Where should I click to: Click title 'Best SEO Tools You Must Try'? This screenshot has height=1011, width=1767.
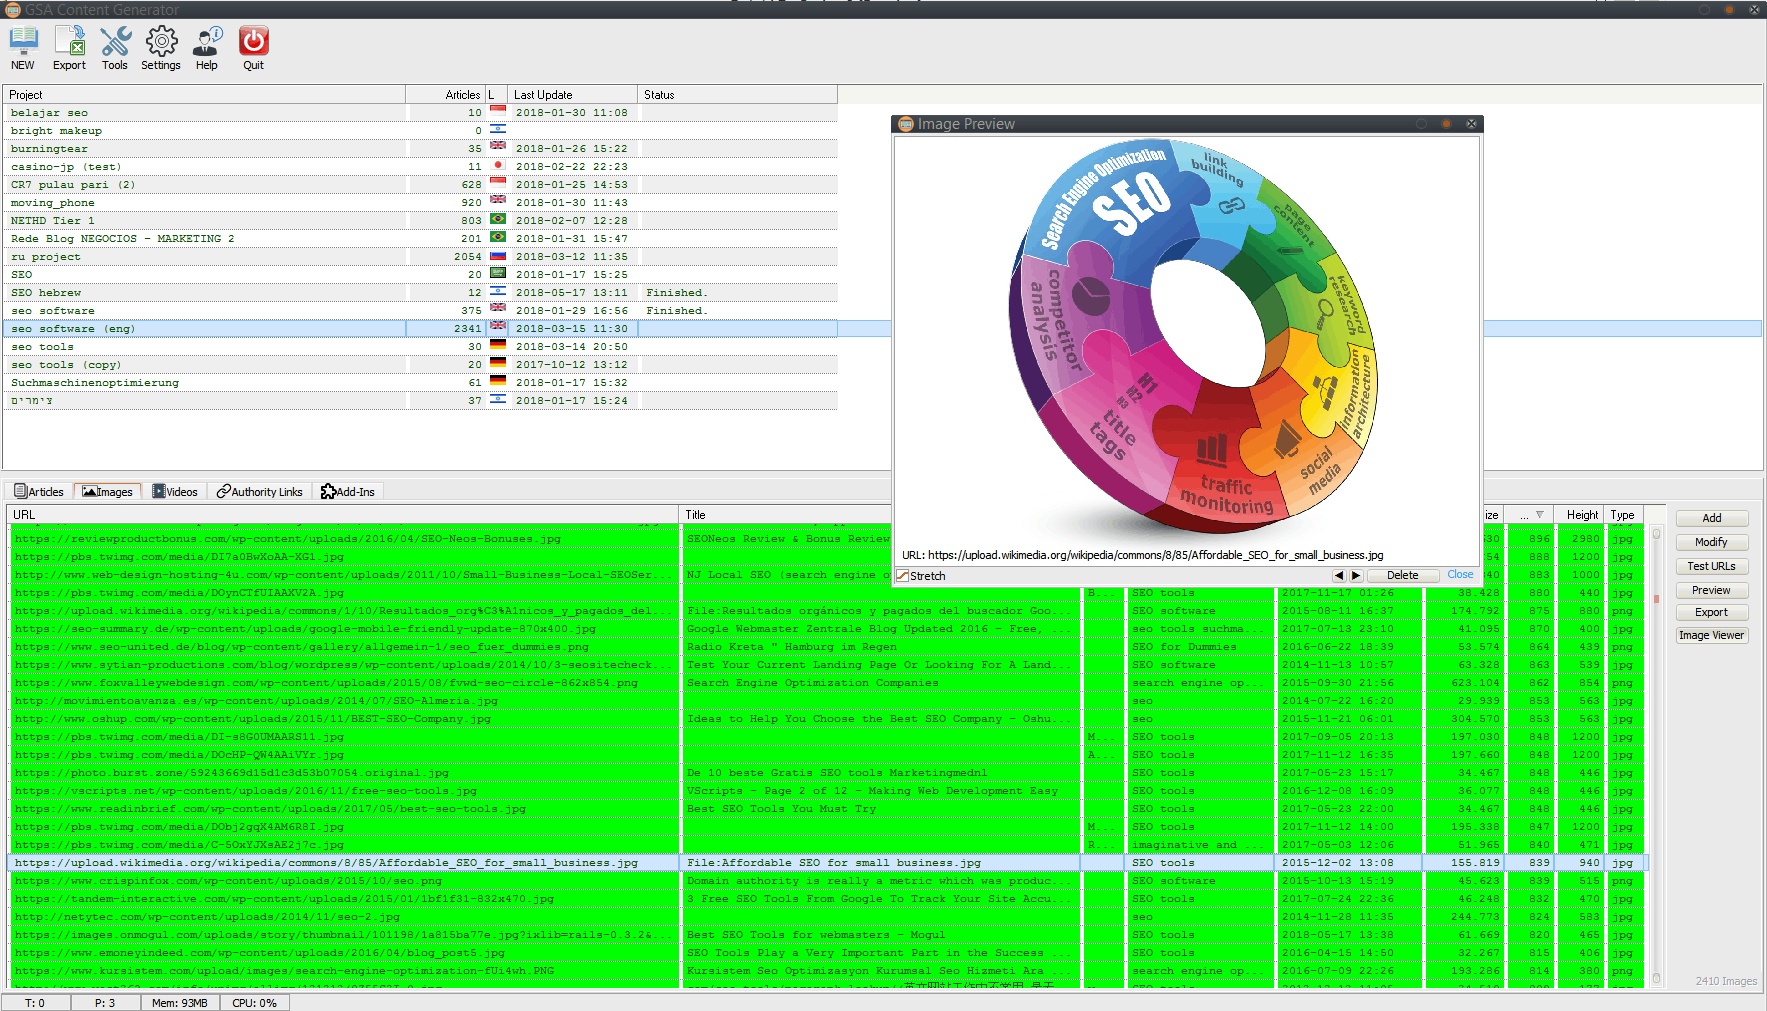pyautogui.click(x=781, y=809)
